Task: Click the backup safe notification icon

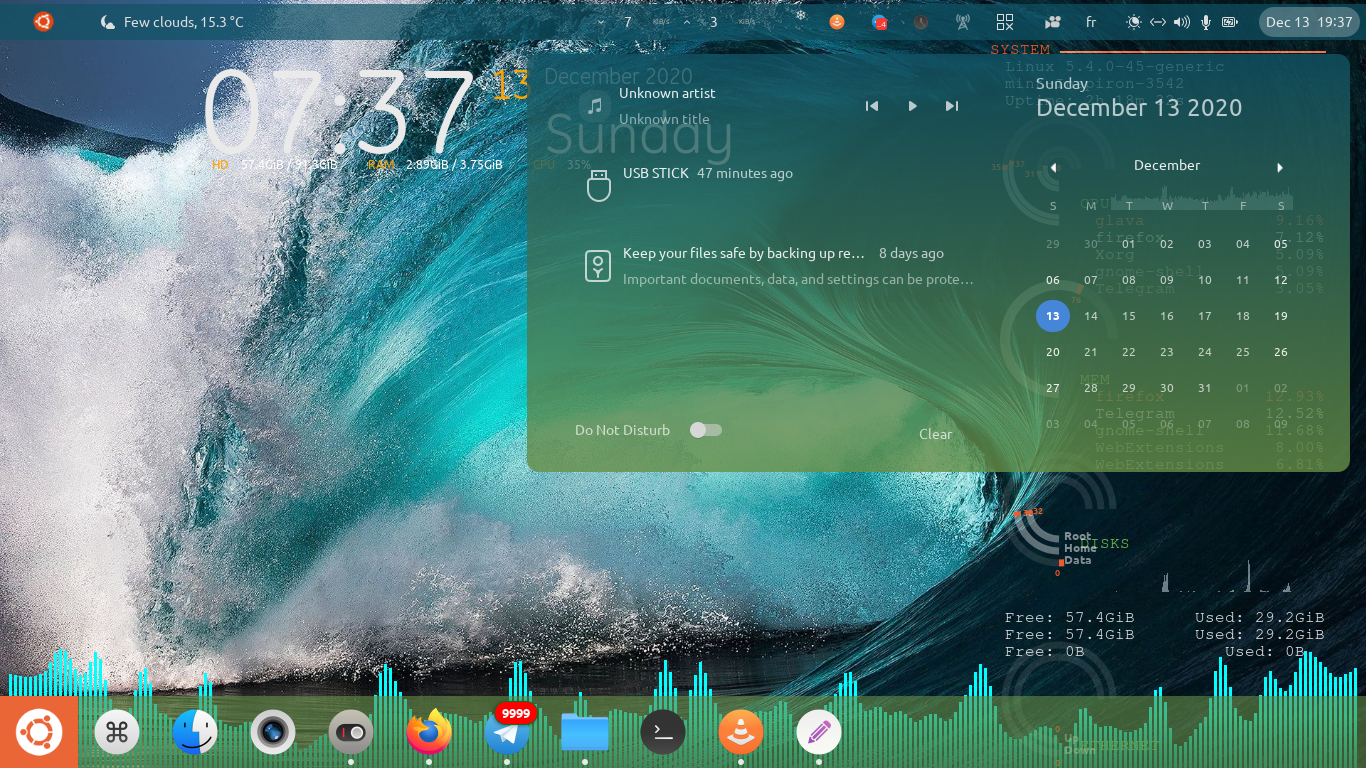Action: 598,266
